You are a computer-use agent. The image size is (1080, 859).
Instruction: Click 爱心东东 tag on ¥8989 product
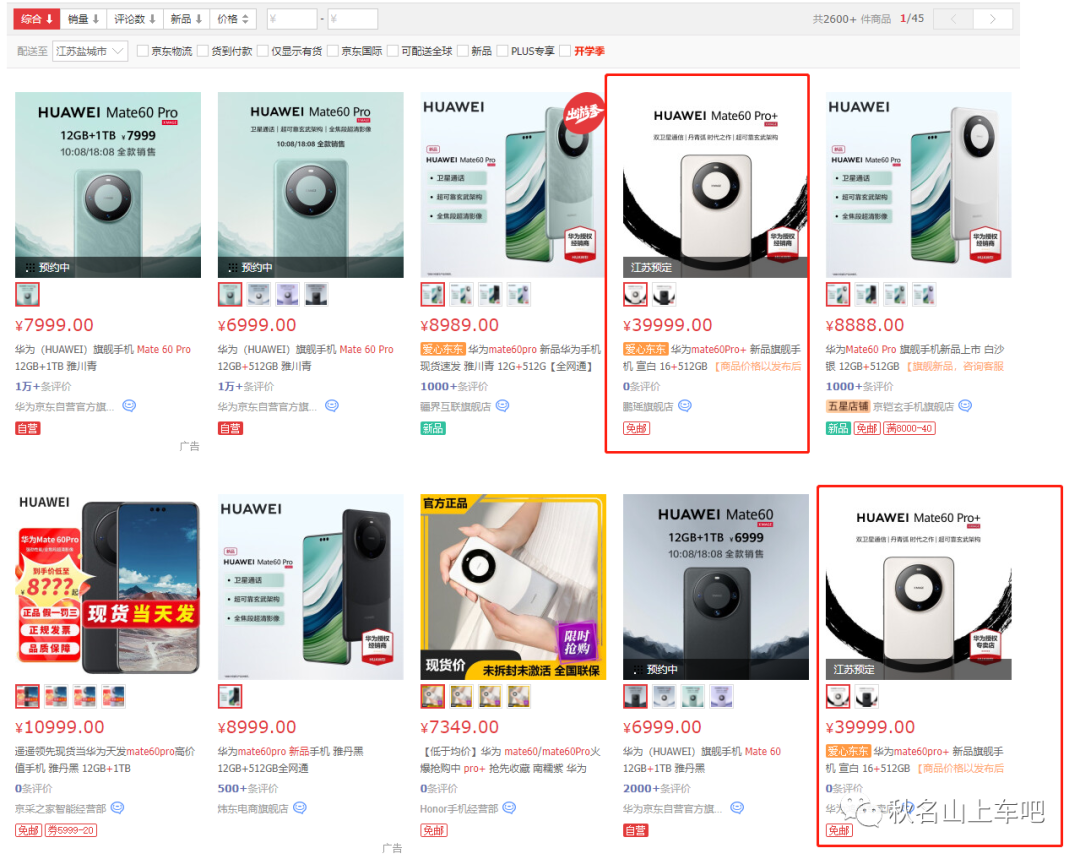pyautogui.click(x=443, y=349)
